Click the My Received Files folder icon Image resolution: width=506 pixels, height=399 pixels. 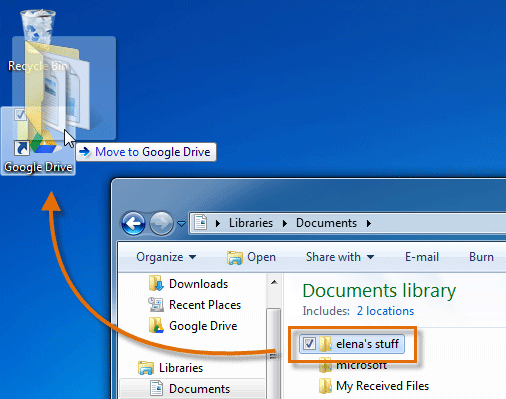[325, 386]
